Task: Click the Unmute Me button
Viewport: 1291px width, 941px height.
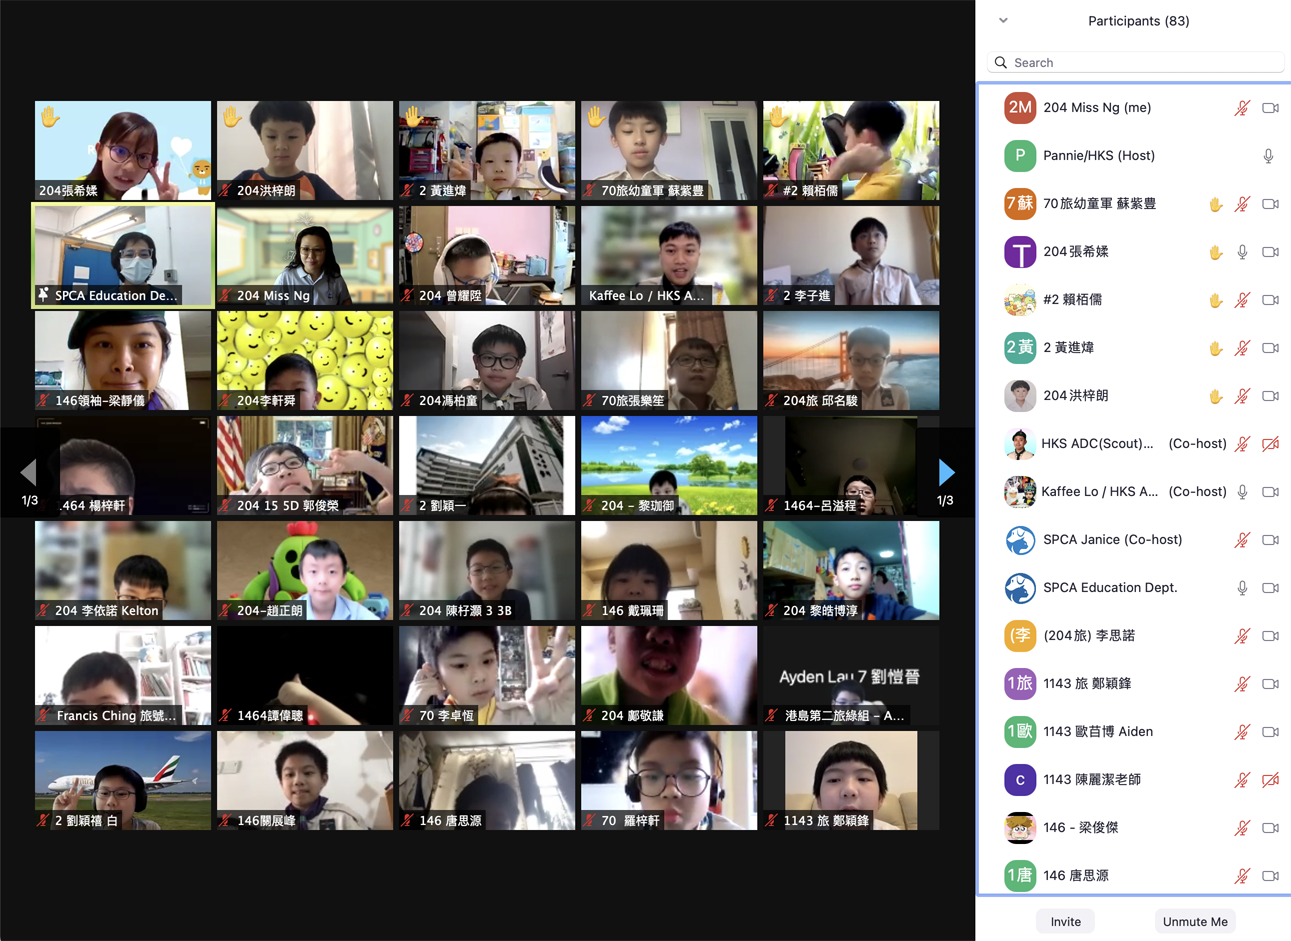Action: 1195,921
